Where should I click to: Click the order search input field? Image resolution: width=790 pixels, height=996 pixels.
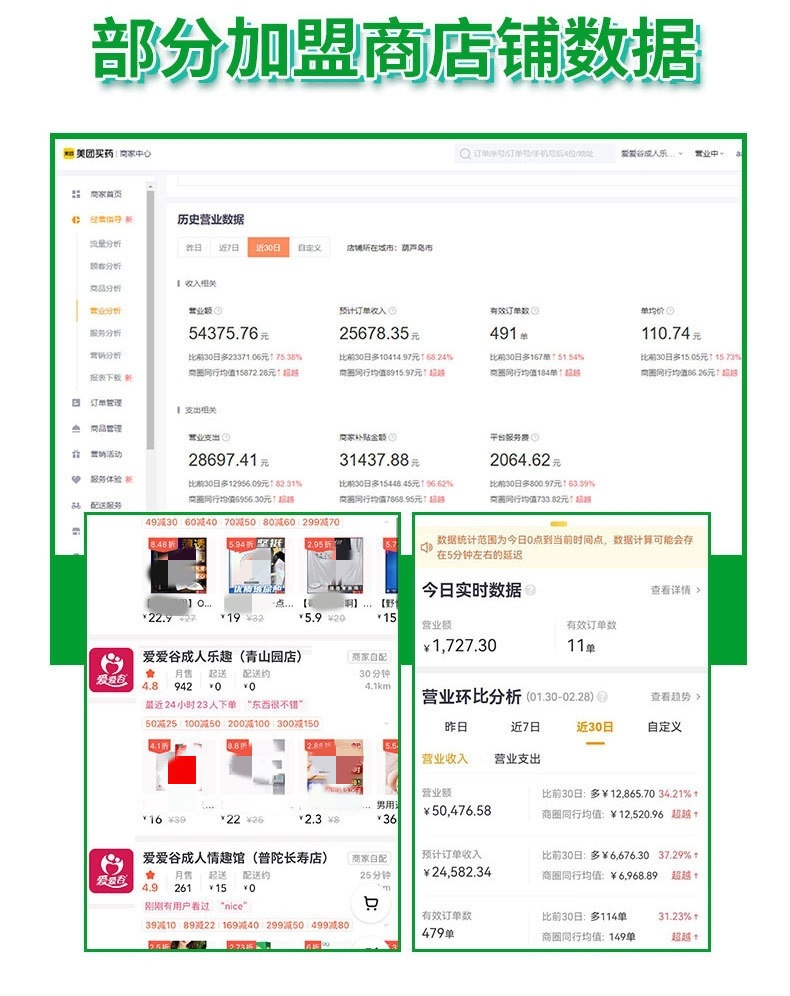pos(535,154)
